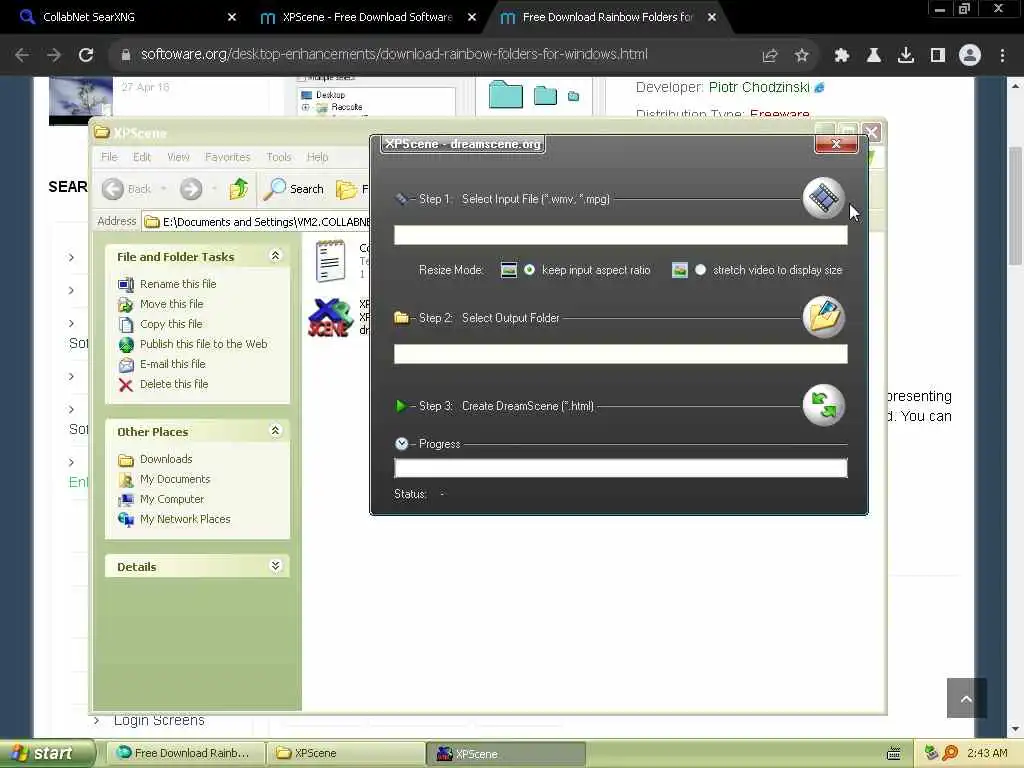
Task: Click the Windows start button
Action: (x=48, y=753)
